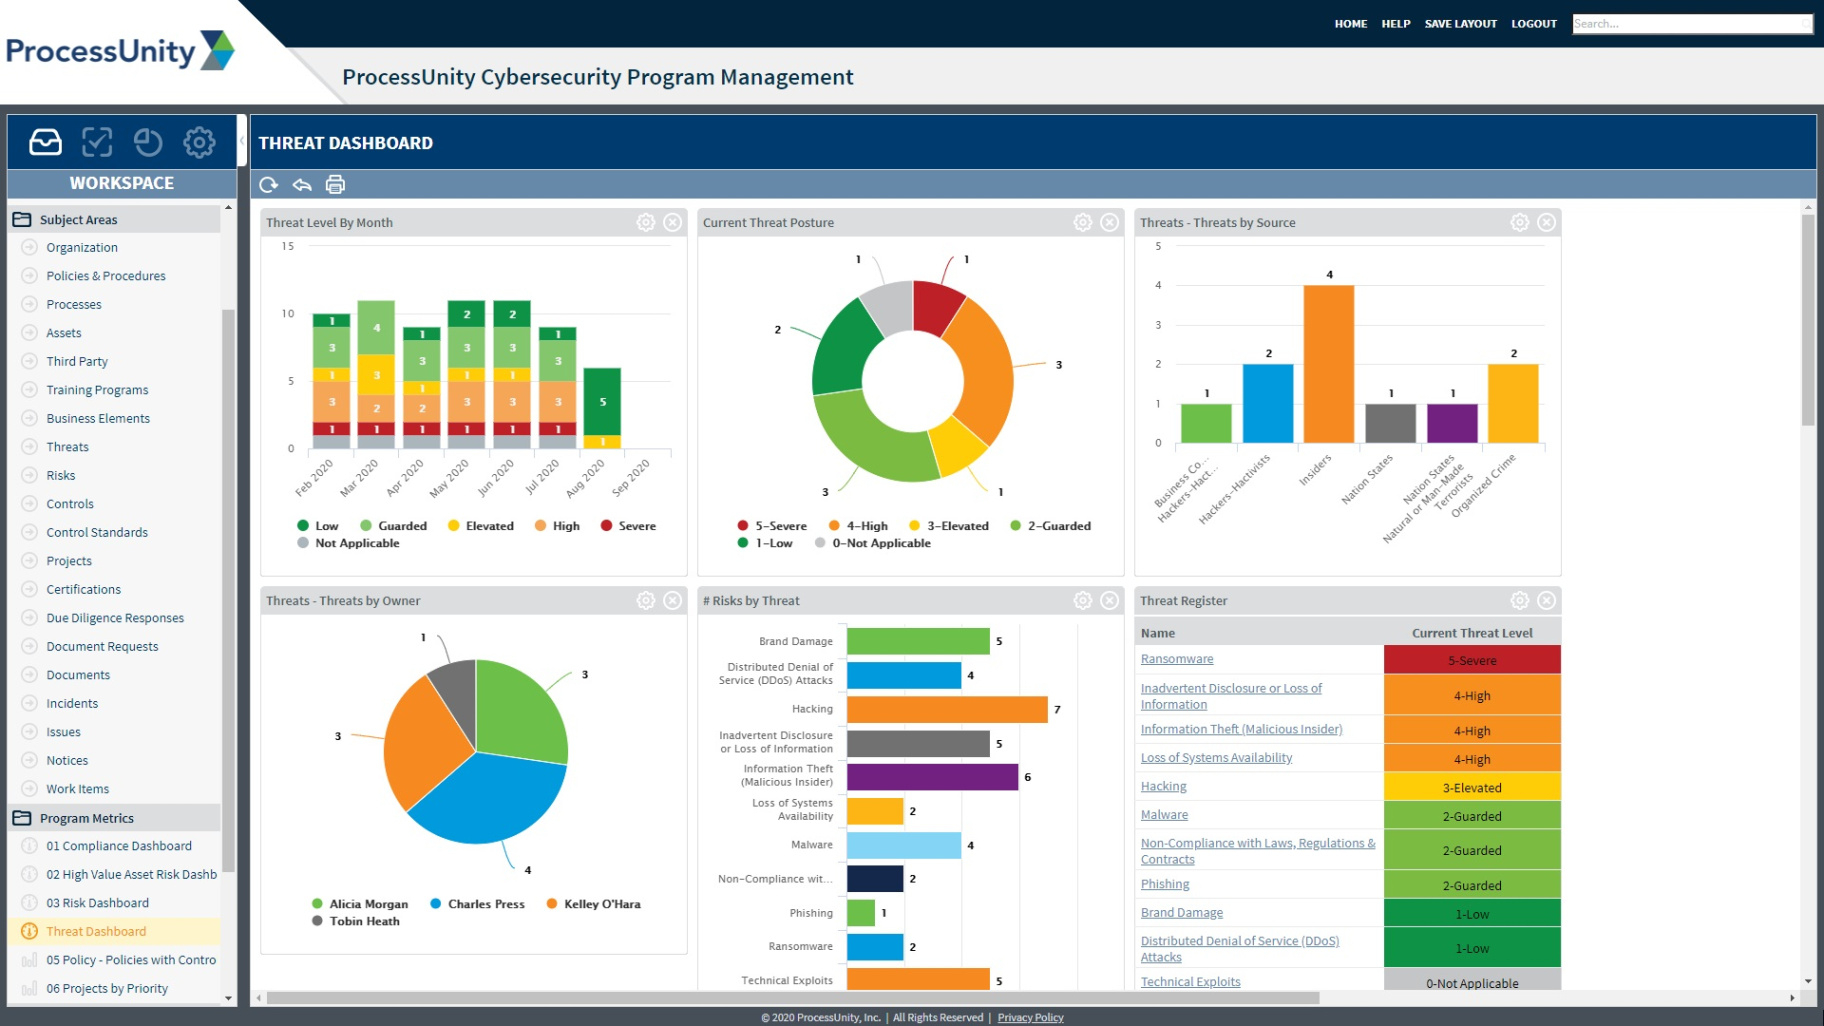This screenshot has width=1824, height=1026.
Task: Toggle 5-Severe in Threat Posture legend
Action: click(x=772, y=526)
